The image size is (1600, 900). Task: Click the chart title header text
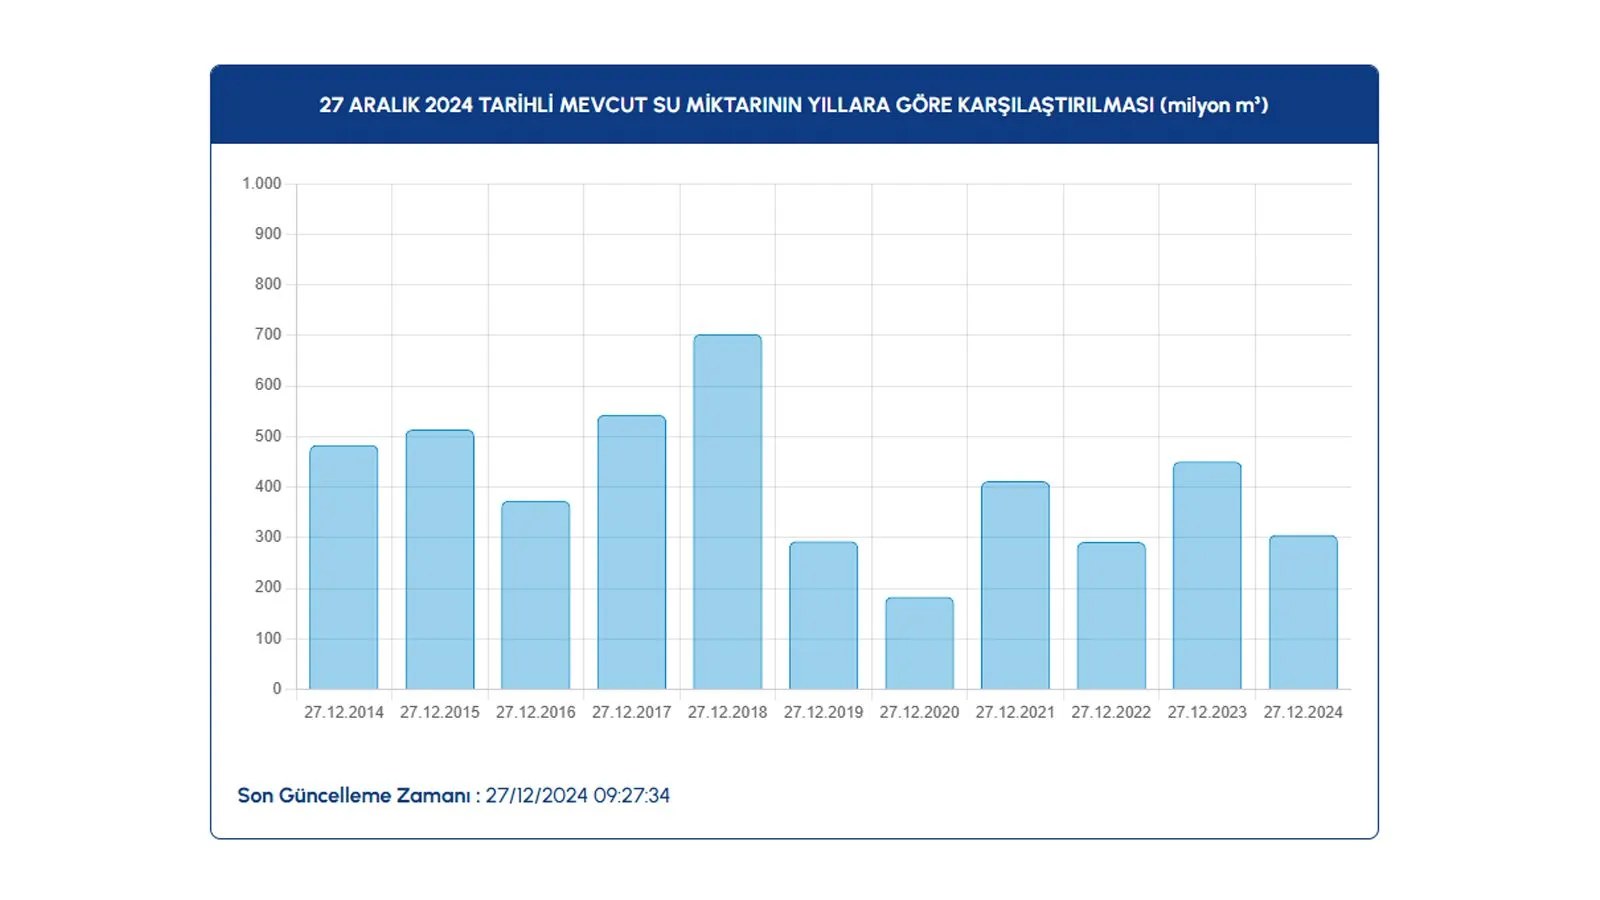794,105
